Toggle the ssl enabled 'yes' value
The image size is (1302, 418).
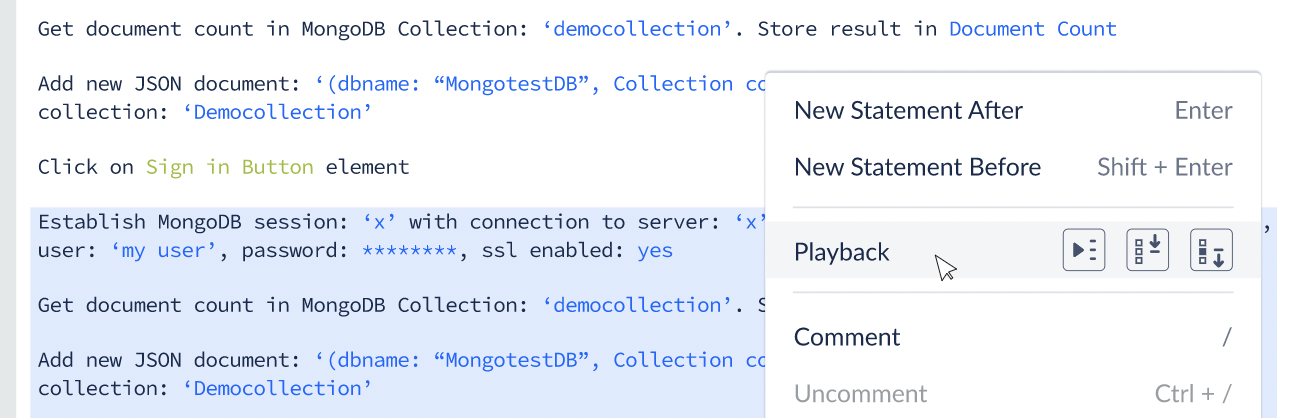[x=655, y=250]
